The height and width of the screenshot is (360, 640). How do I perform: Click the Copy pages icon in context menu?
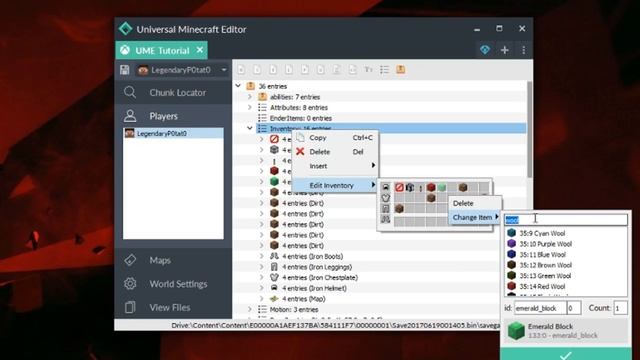tap(300, 138)
